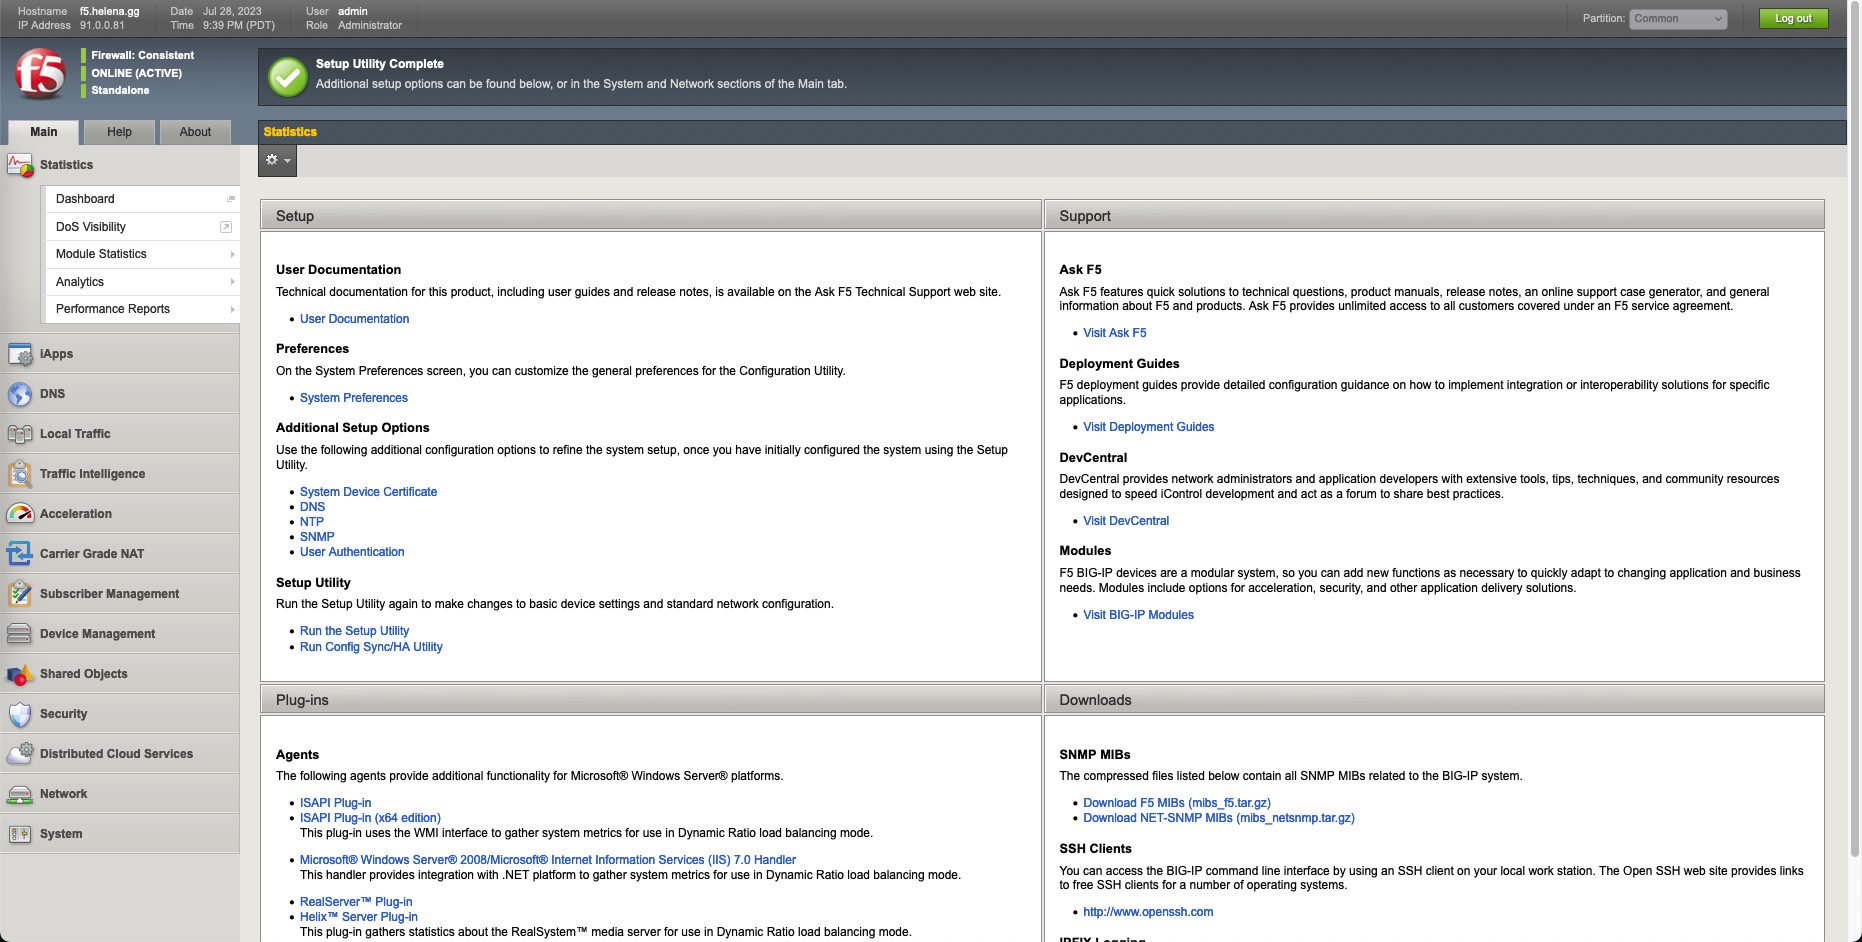Open the Partition dropdown
This screenshot has height=942, width=1862.
click(x=1678, y=19)
